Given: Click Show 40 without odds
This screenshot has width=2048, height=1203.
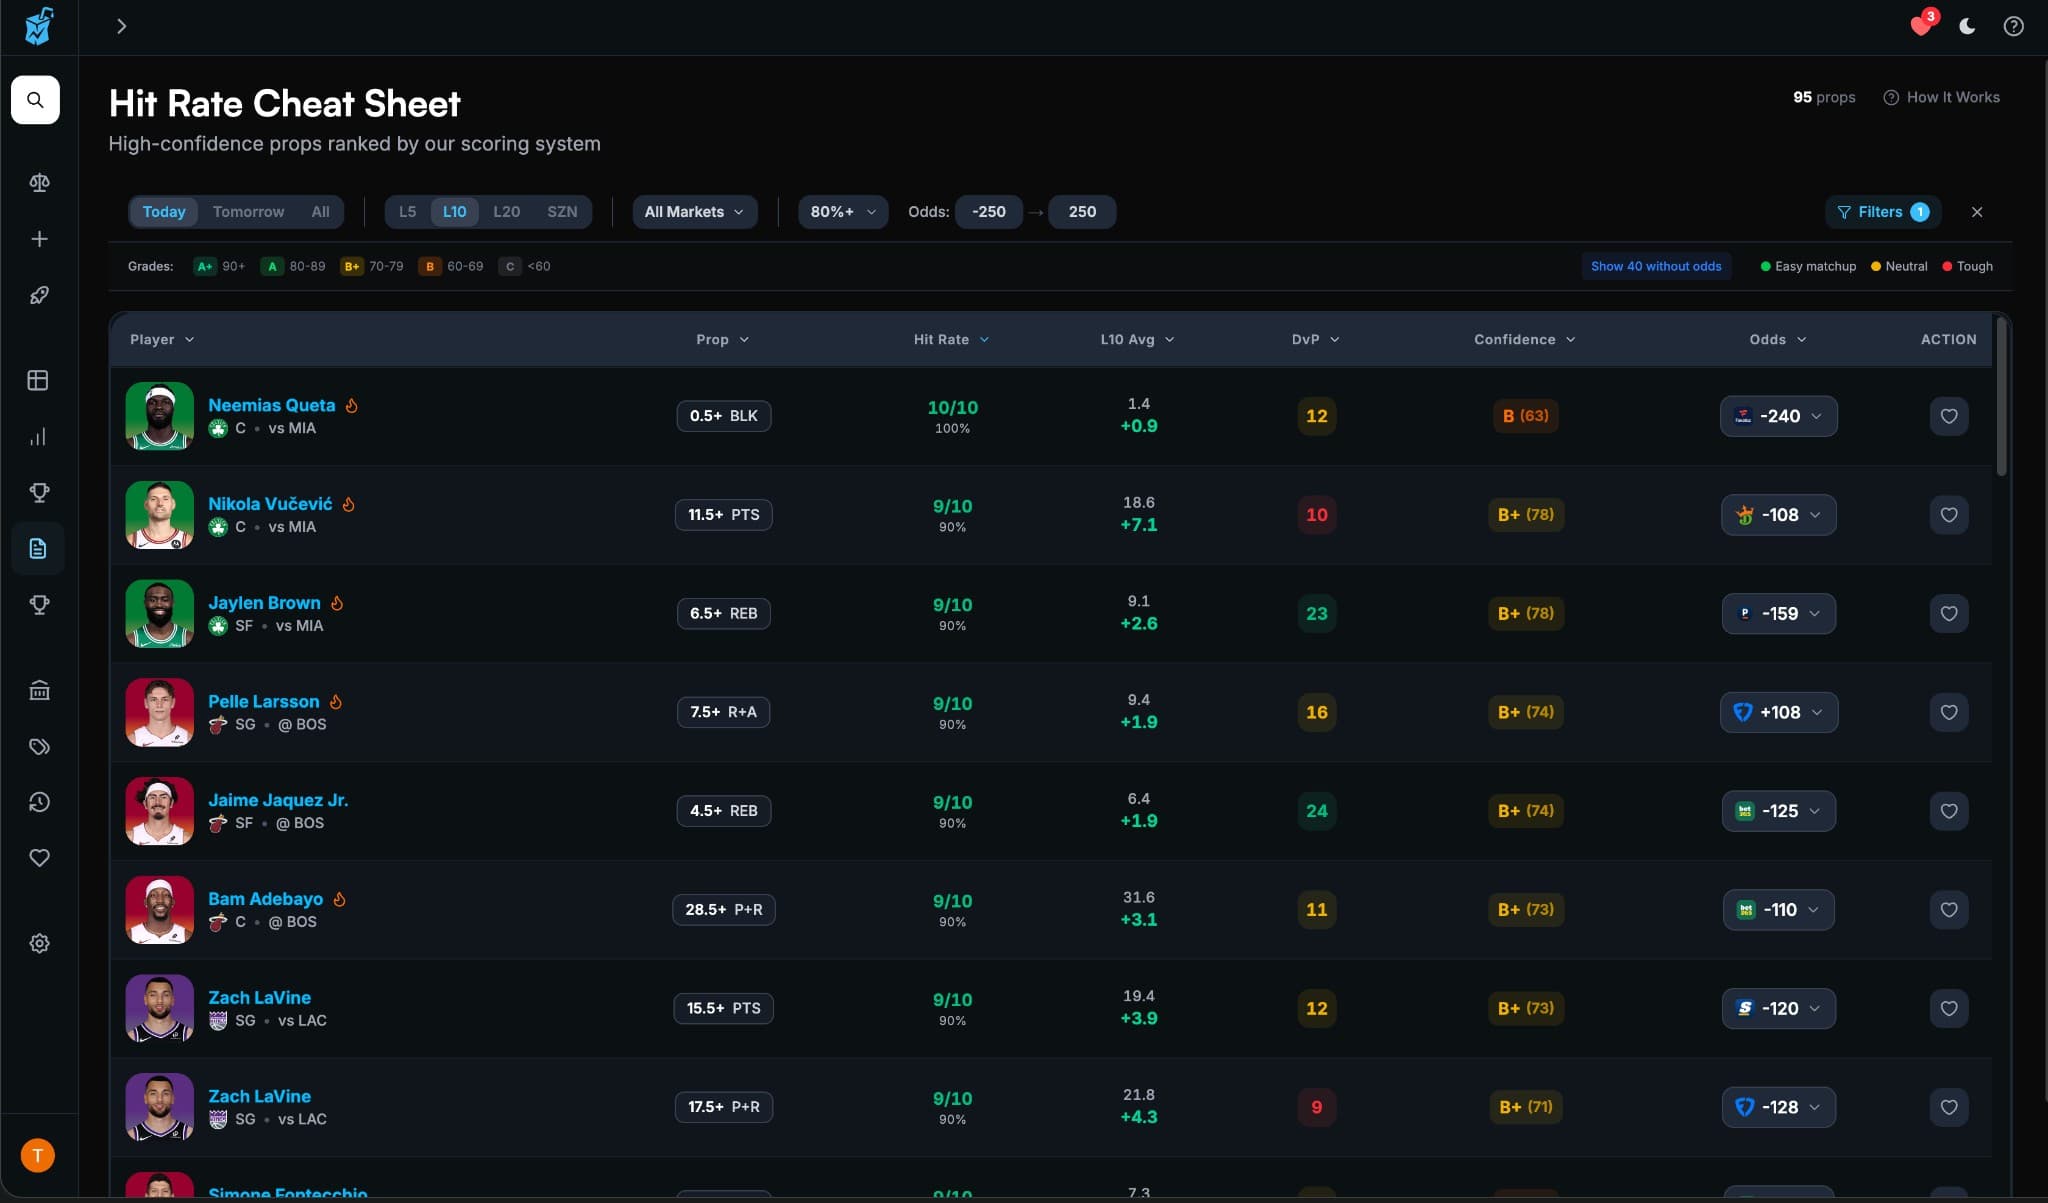Looking at the screenshot, I should pos(1656,266).
